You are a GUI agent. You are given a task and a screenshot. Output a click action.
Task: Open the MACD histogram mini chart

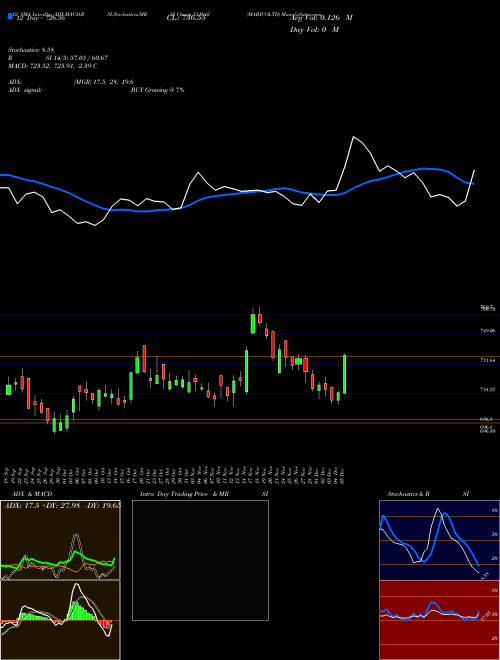(x=60, y=620)
